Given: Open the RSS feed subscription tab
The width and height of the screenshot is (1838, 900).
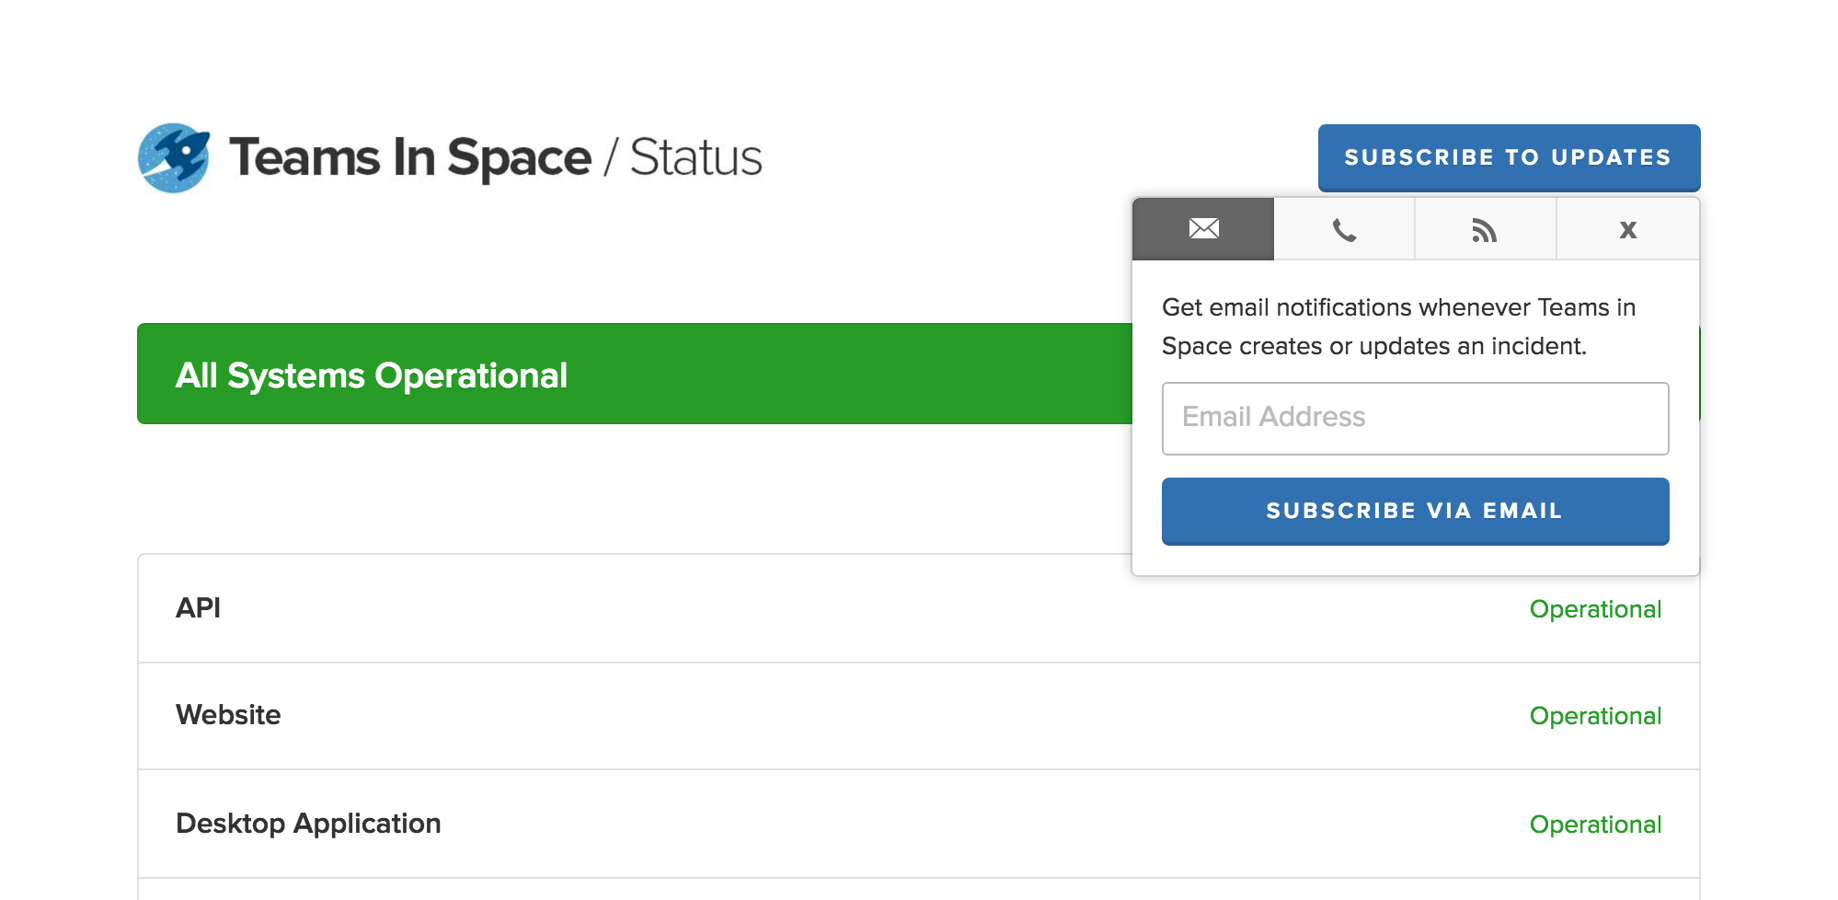Looking at the screenshot, I should 1485,230.
